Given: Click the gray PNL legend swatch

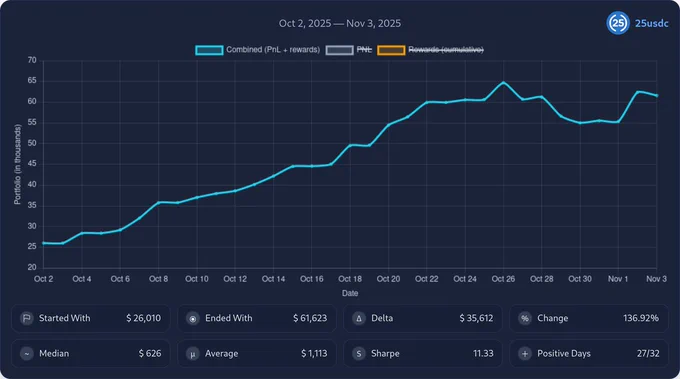Looking at the screenshot, I should pos(340,50).
